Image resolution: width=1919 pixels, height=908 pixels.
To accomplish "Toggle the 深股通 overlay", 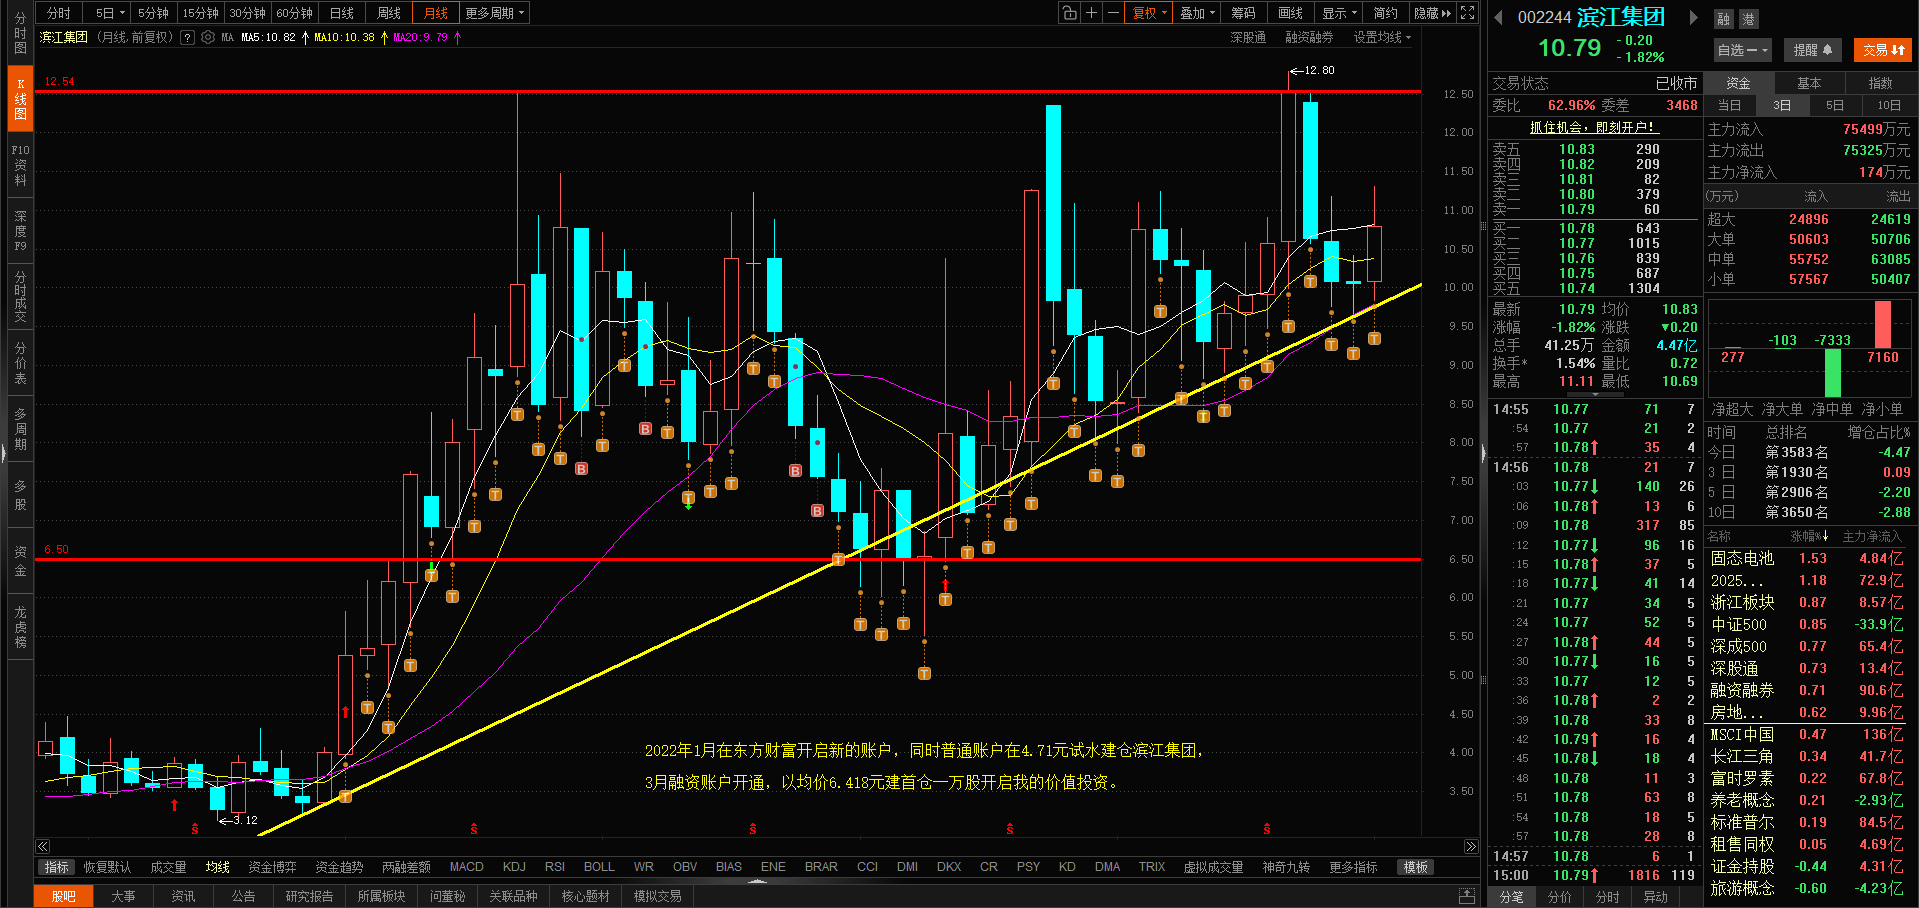I will point(1248,37).
